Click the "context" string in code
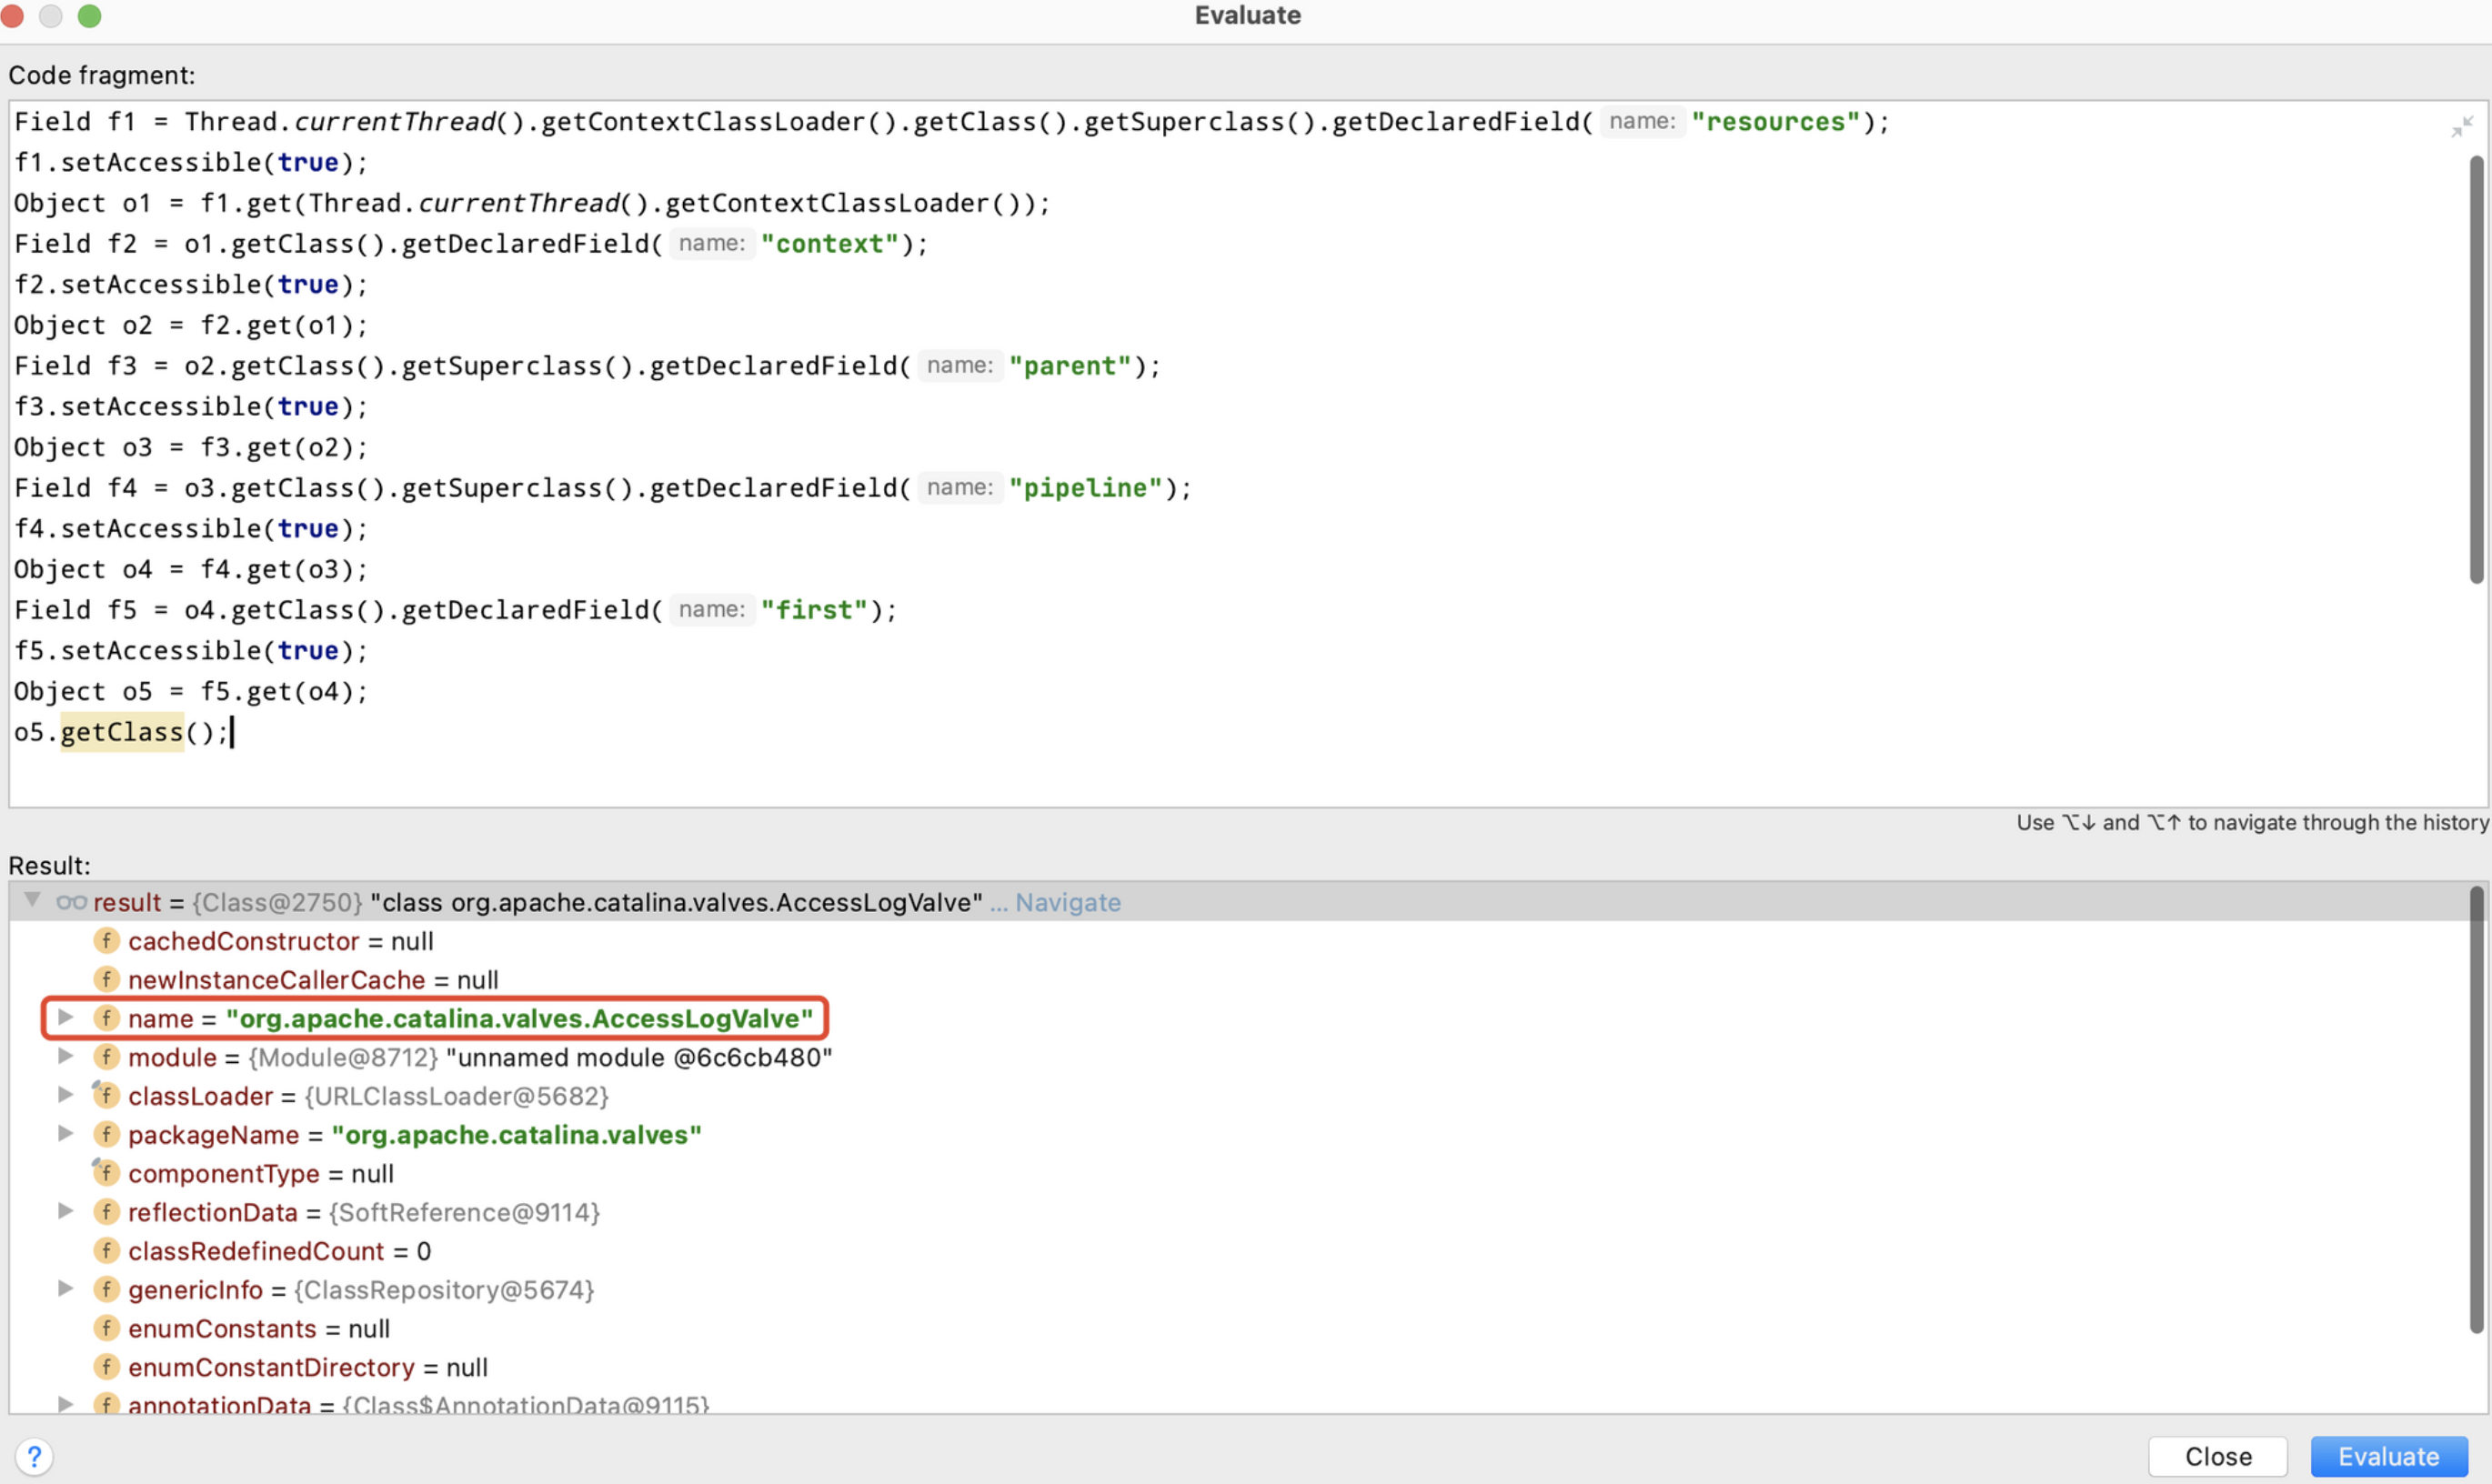2492x1484 pixels. pos(830,244)
